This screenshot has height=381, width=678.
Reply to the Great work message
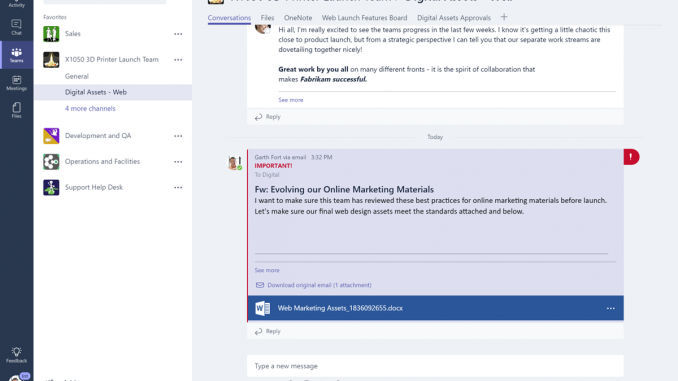[x=268, y=117]
